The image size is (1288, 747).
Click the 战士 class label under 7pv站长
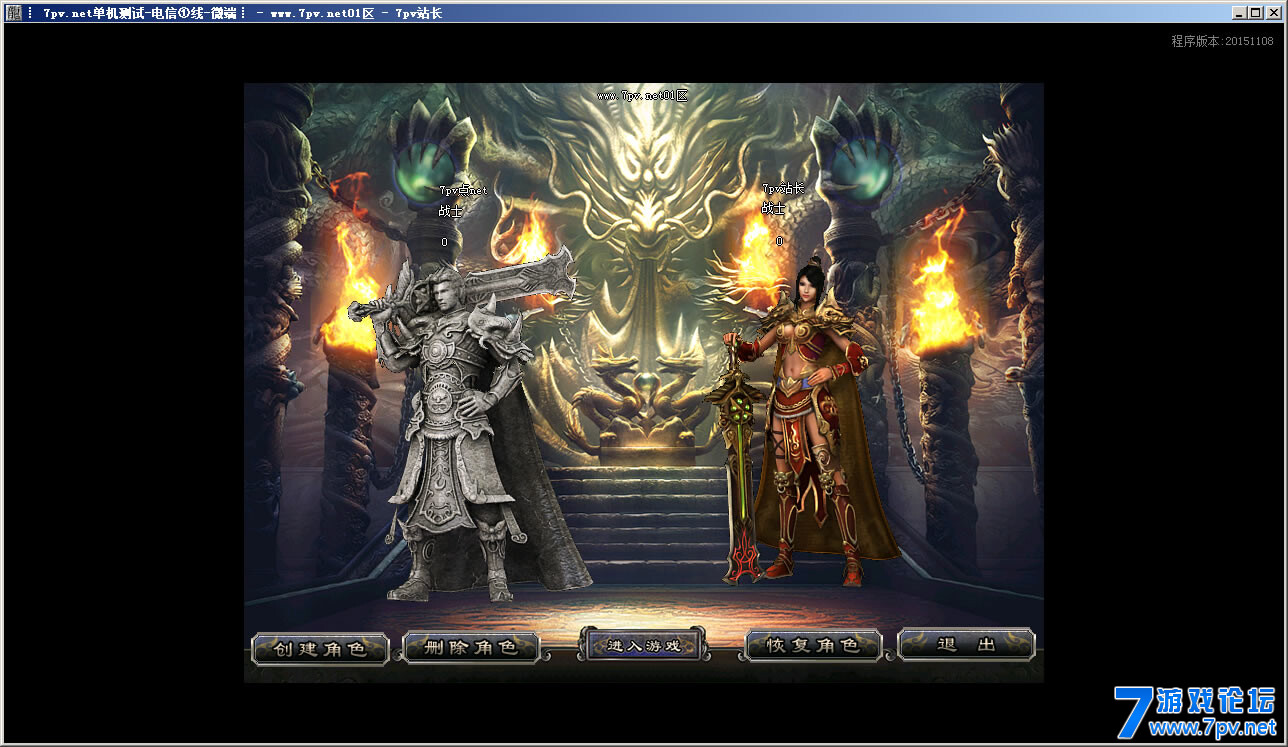773,208
